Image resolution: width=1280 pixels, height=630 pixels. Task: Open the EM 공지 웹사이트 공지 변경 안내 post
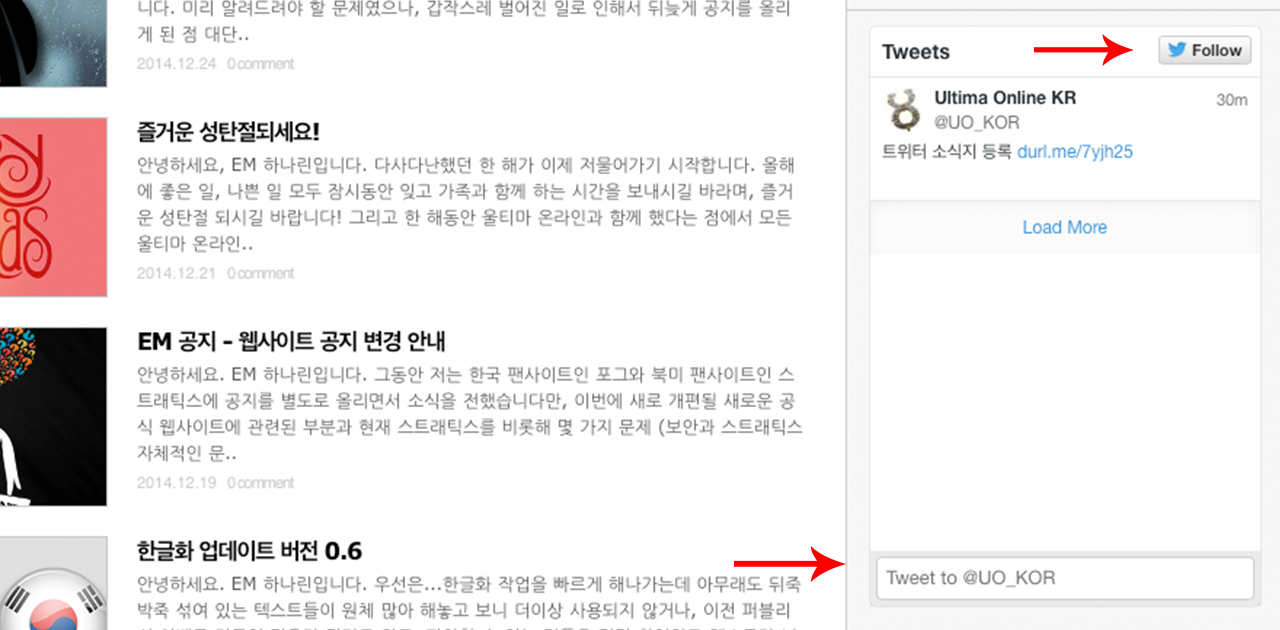click(x=291, y=341)
